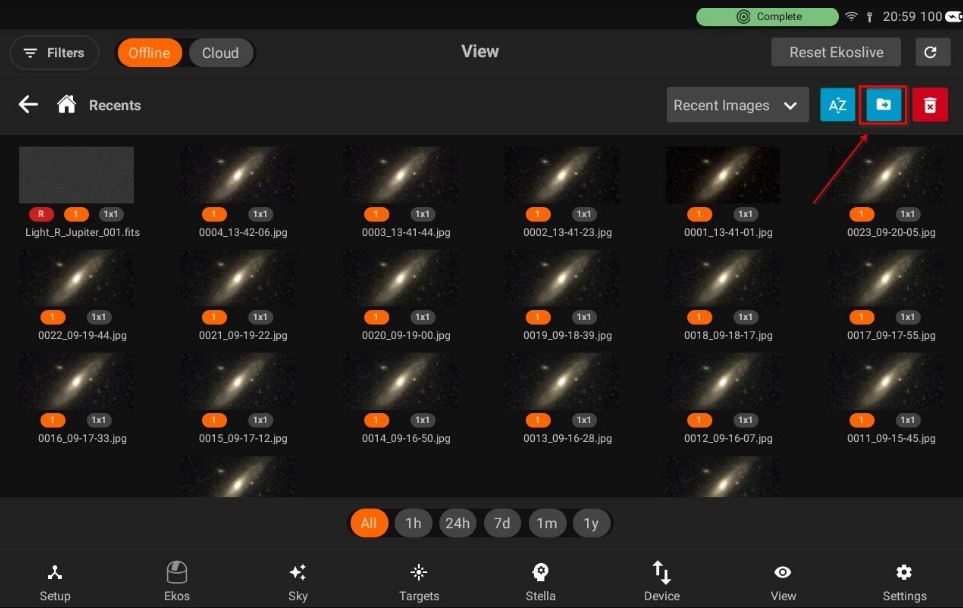
Task: Open Settings gear tab
Action: 904,582
